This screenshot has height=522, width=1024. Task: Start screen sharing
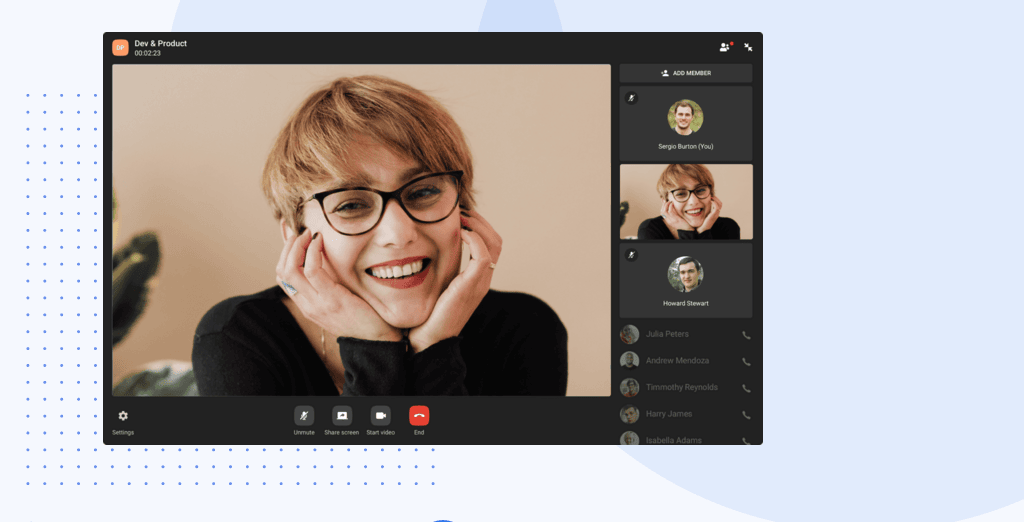[x=342, y=416]
